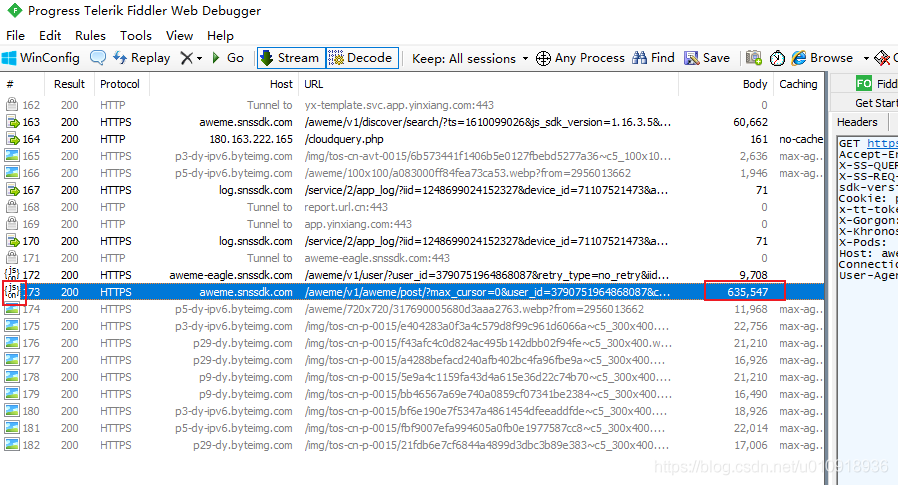Click lock icon of session 171

tap(11, 258)
